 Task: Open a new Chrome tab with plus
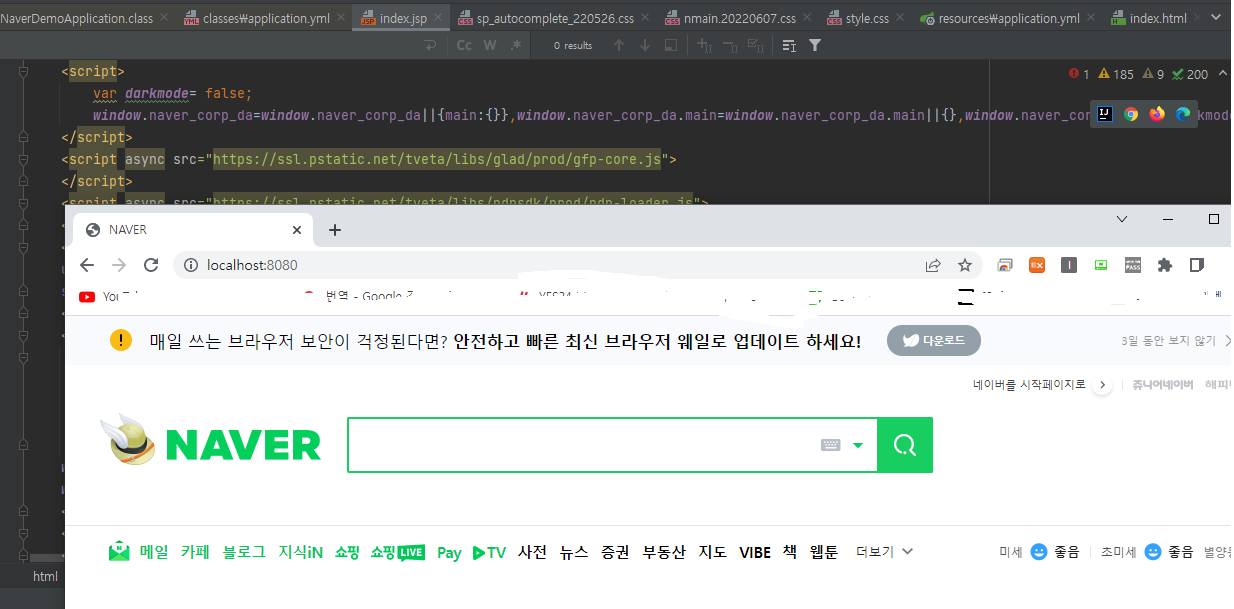pyautogui.click(x=335, y=230)
